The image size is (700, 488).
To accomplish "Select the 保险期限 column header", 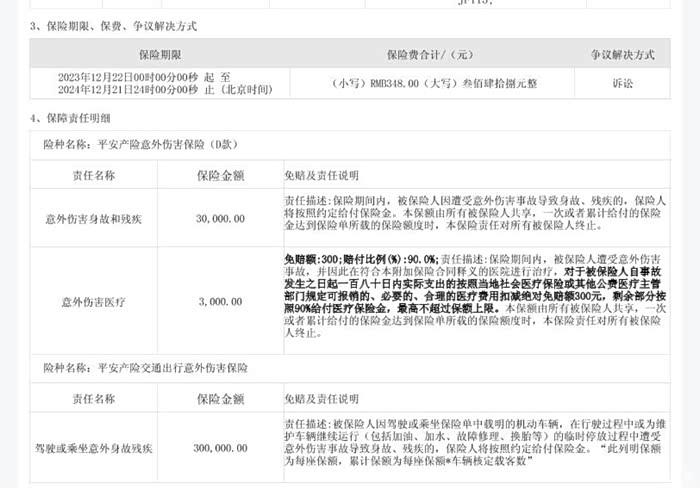I will (x=159, y=53).
